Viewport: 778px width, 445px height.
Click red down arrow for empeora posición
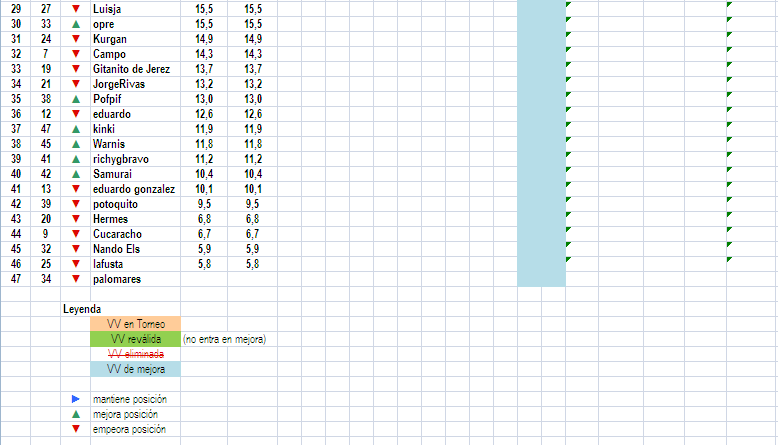(x=76, y=429)
